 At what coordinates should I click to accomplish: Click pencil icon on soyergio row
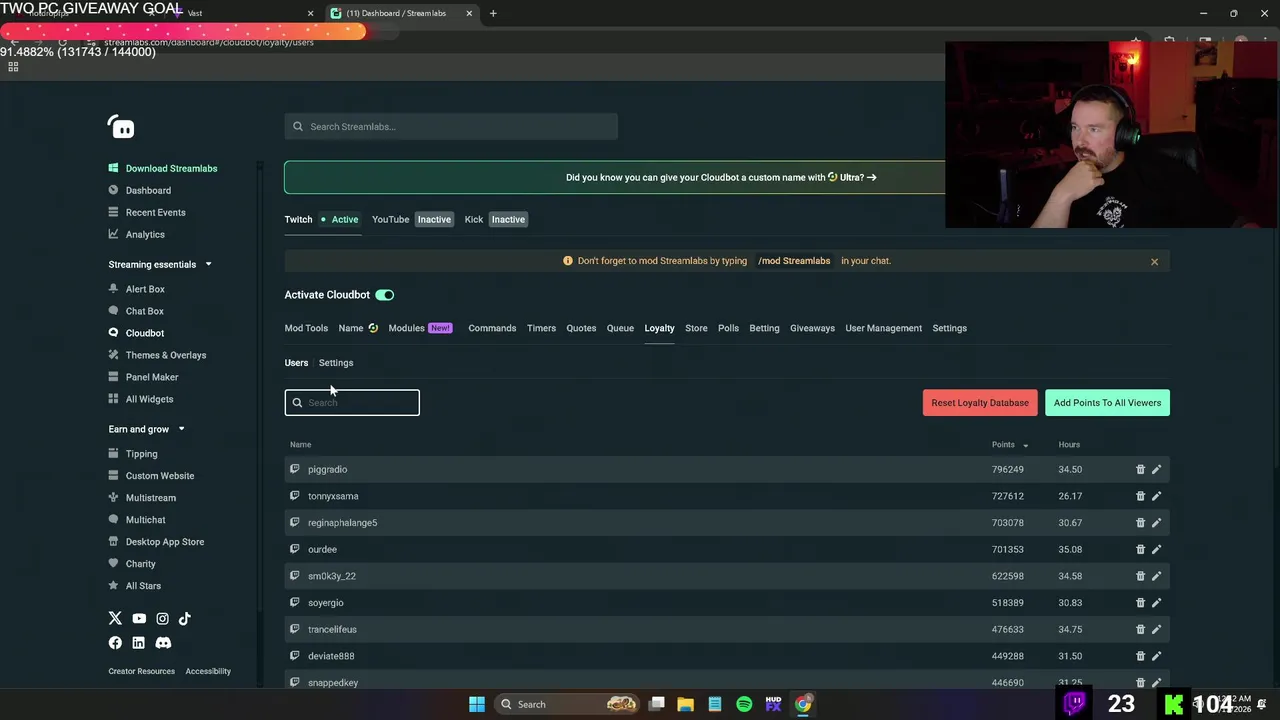(x=1156, y=602)
